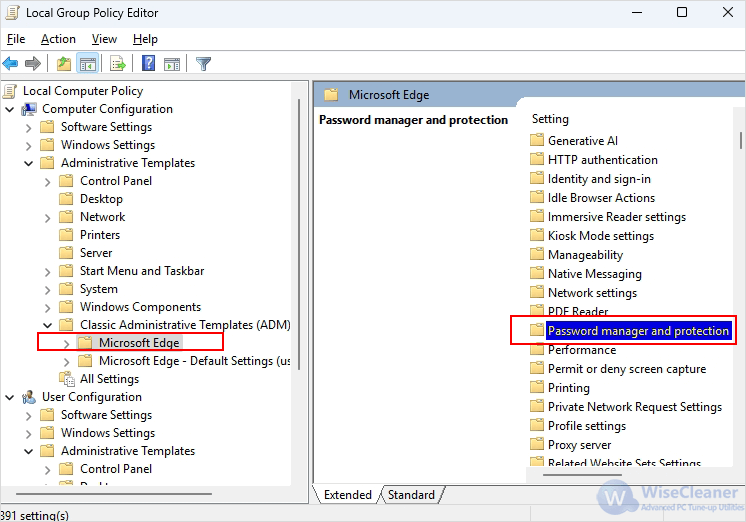Click the settings list horizontal scrollbar

click(582, 474)
